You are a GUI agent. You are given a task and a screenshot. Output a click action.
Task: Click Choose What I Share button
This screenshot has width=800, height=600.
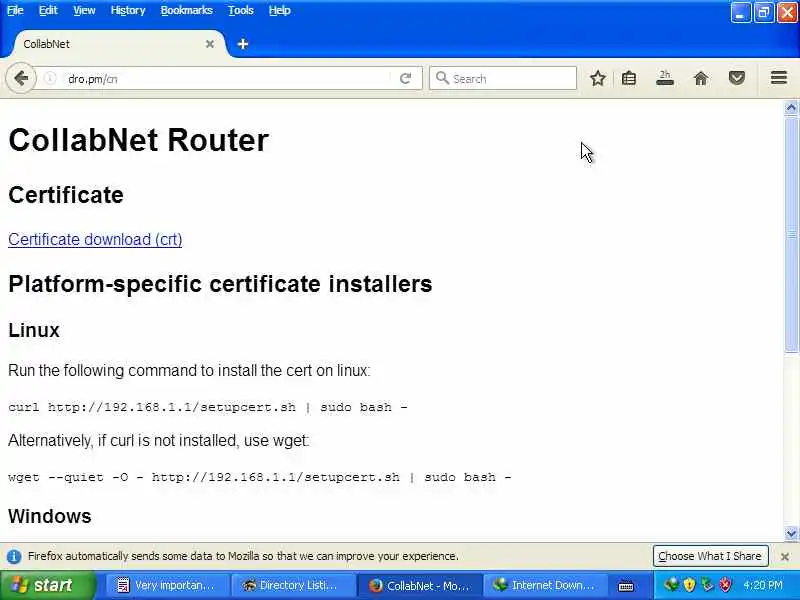[x=710, y=556]
